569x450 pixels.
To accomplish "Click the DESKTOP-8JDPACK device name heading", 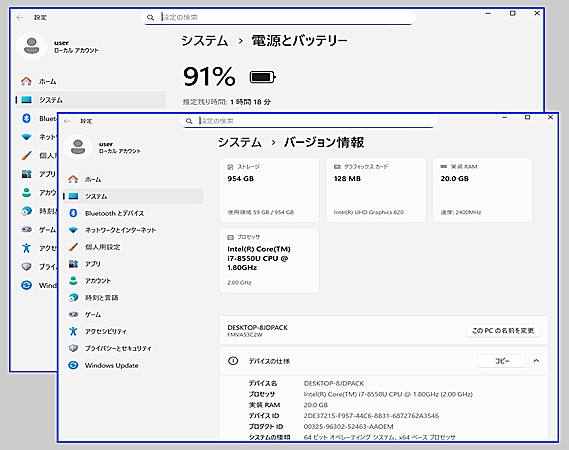I will pyautogui.click(x=257, y=327).
